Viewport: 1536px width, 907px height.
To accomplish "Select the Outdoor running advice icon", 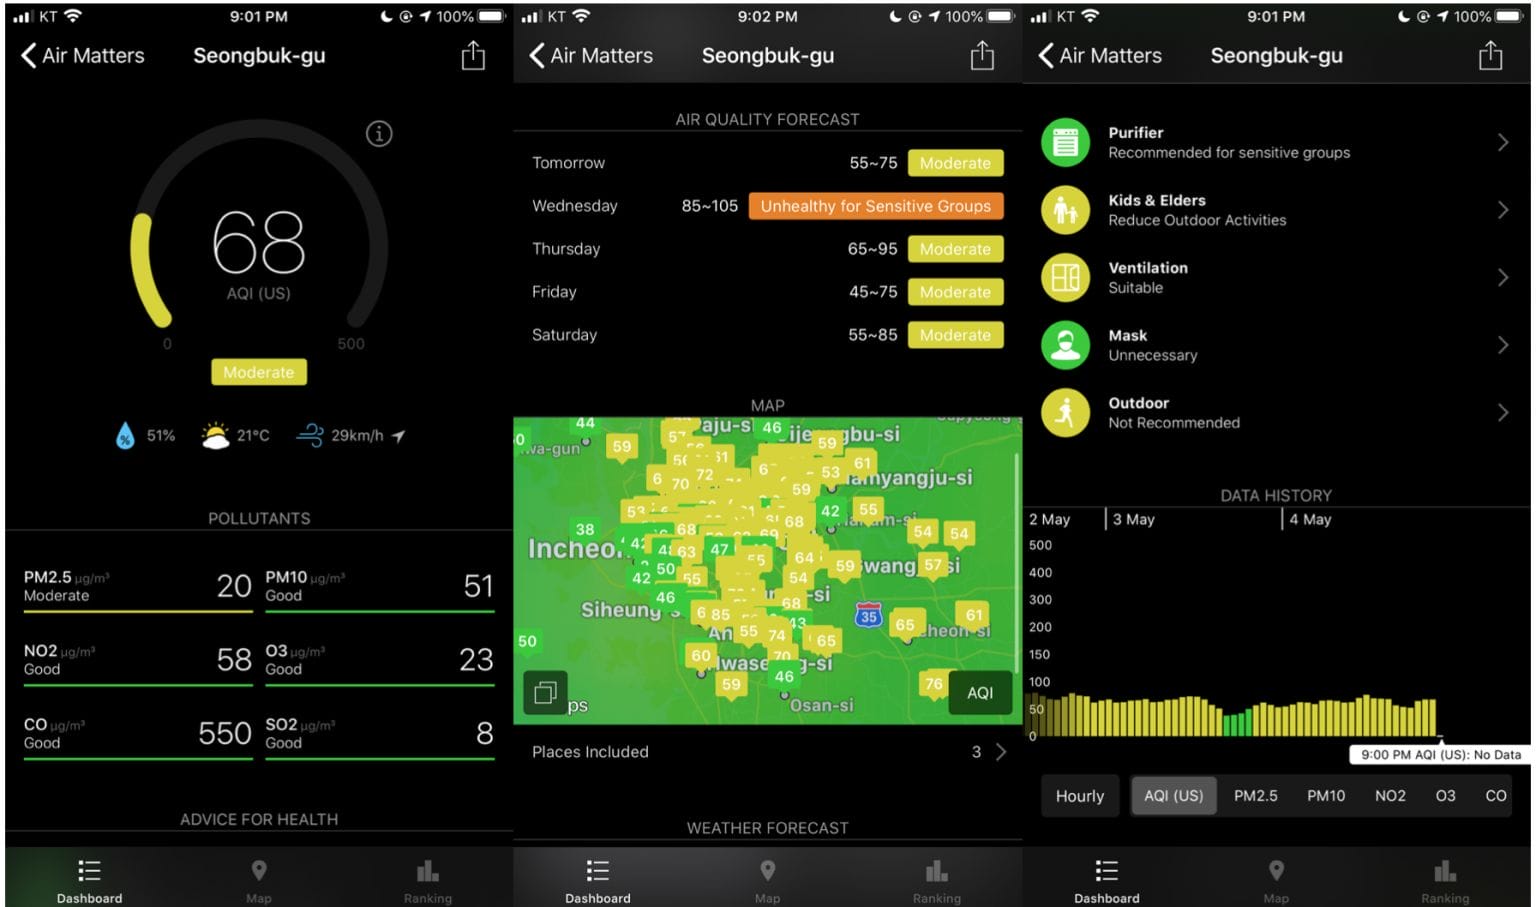I will coord(1064,412).
